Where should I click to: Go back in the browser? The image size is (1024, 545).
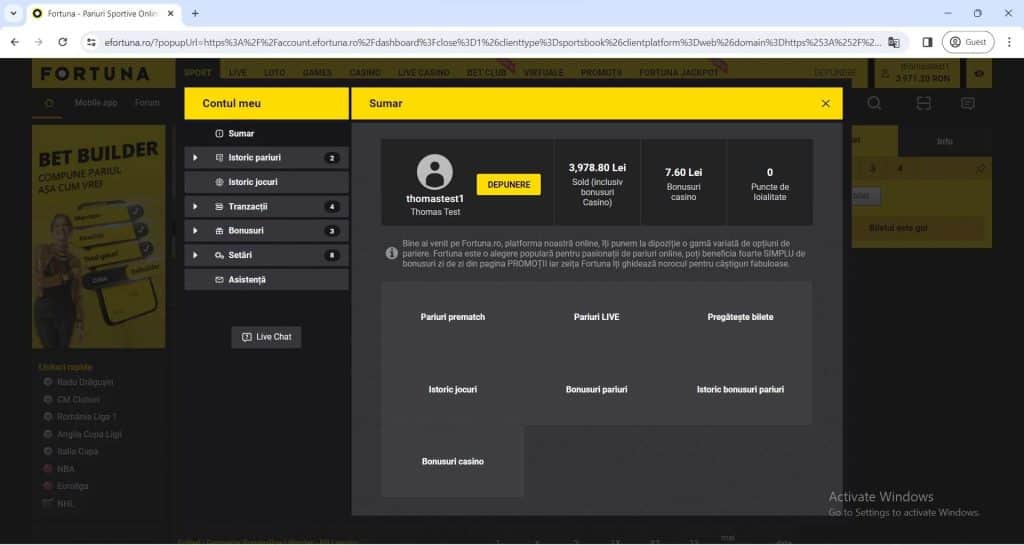pos(15,42)
